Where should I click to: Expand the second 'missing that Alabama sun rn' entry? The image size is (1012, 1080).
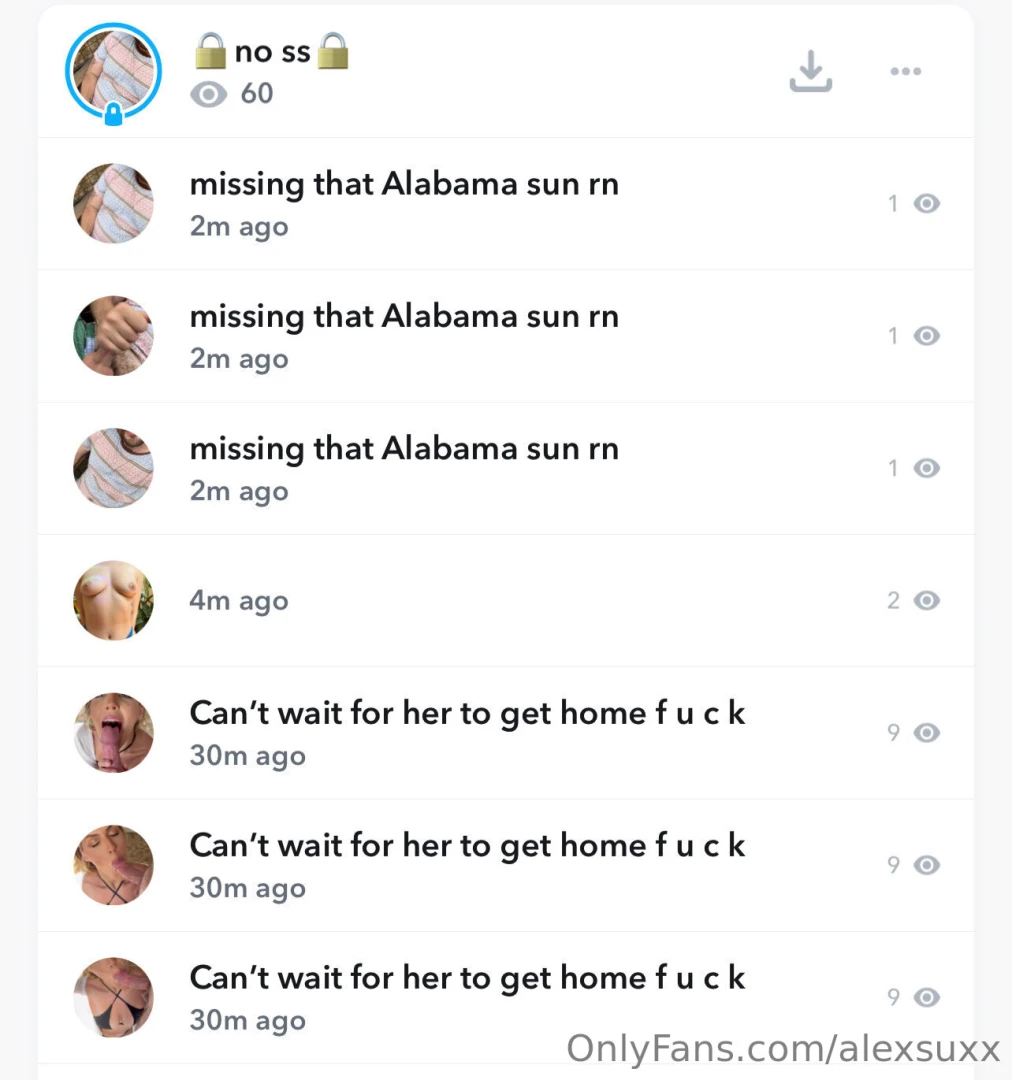tap(404, 316)
